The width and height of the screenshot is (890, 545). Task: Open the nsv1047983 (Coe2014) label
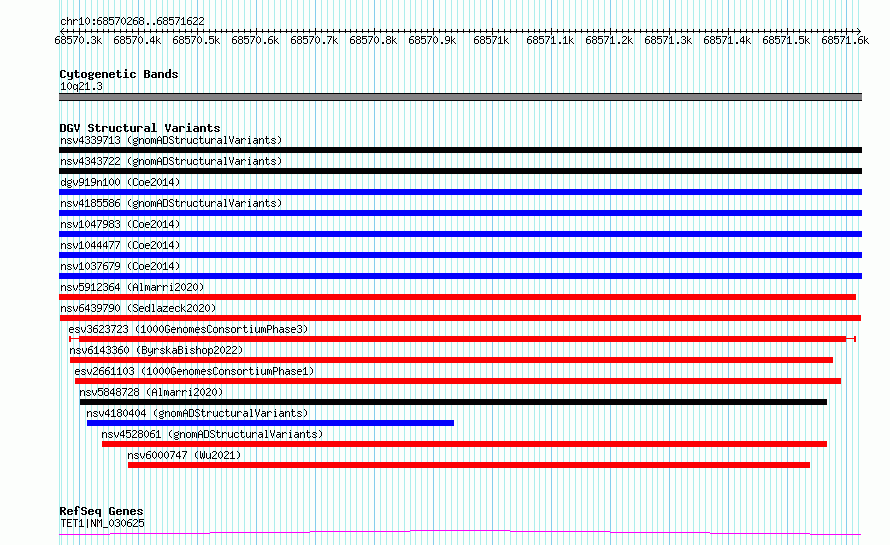pos(120,224)
